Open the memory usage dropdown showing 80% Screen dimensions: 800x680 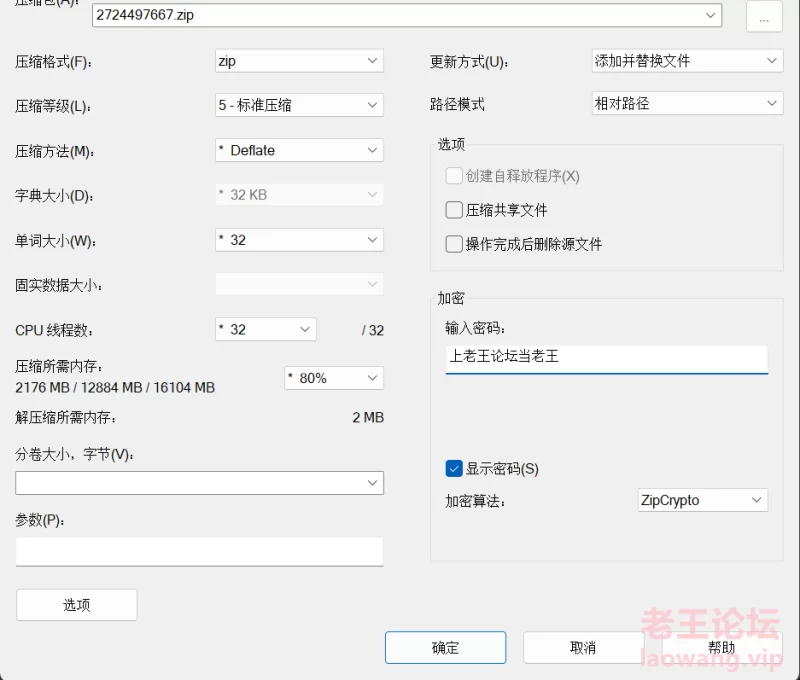point(334,378)
